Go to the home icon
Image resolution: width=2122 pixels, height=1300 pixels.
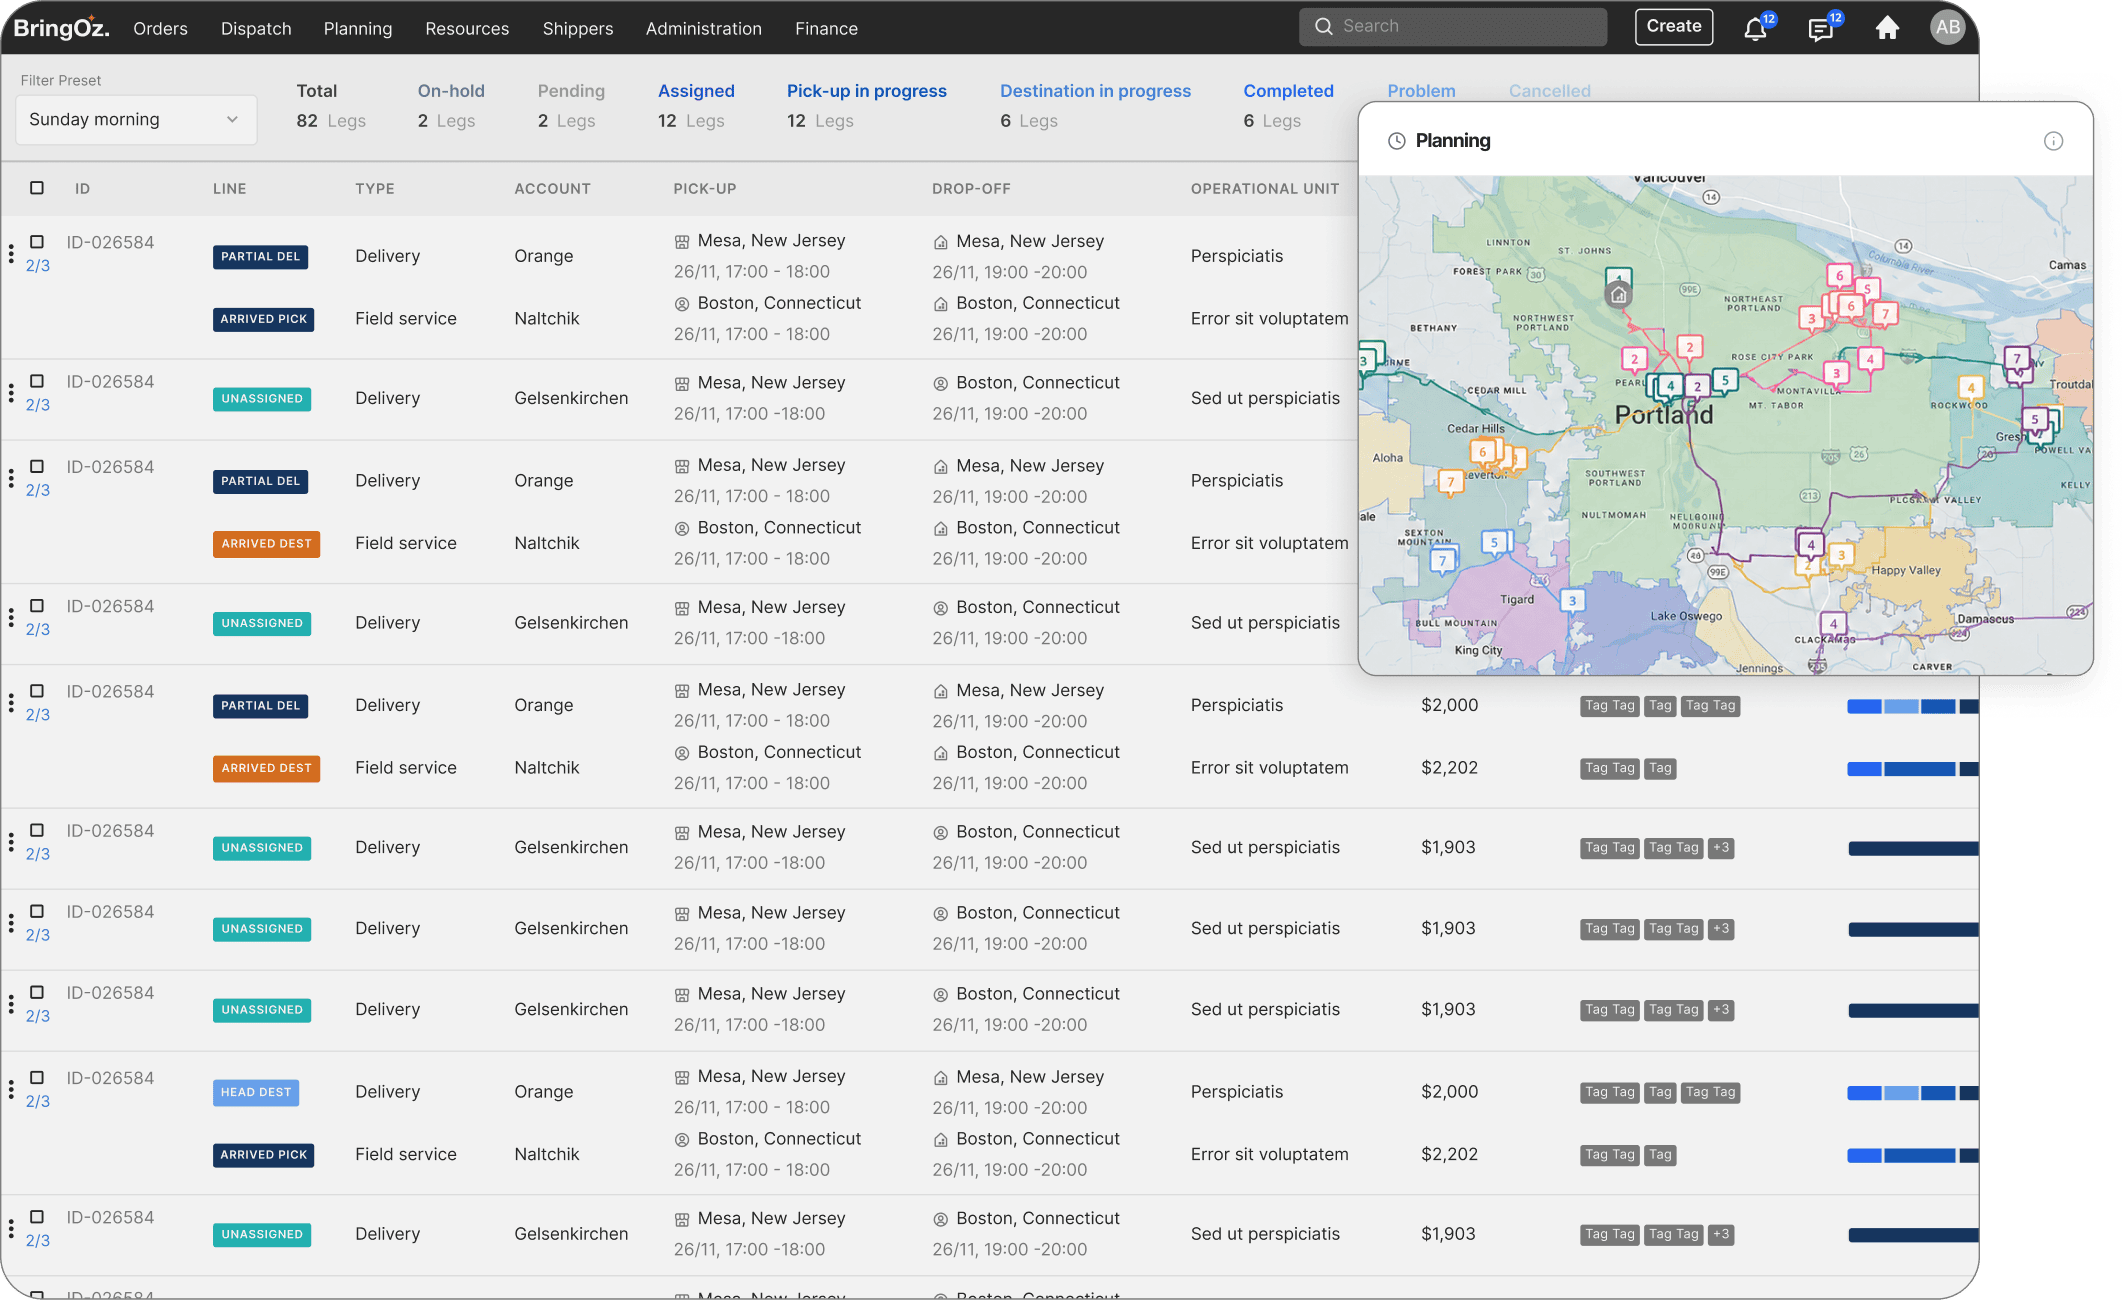pyautogui.click(x=1887, y=28)
